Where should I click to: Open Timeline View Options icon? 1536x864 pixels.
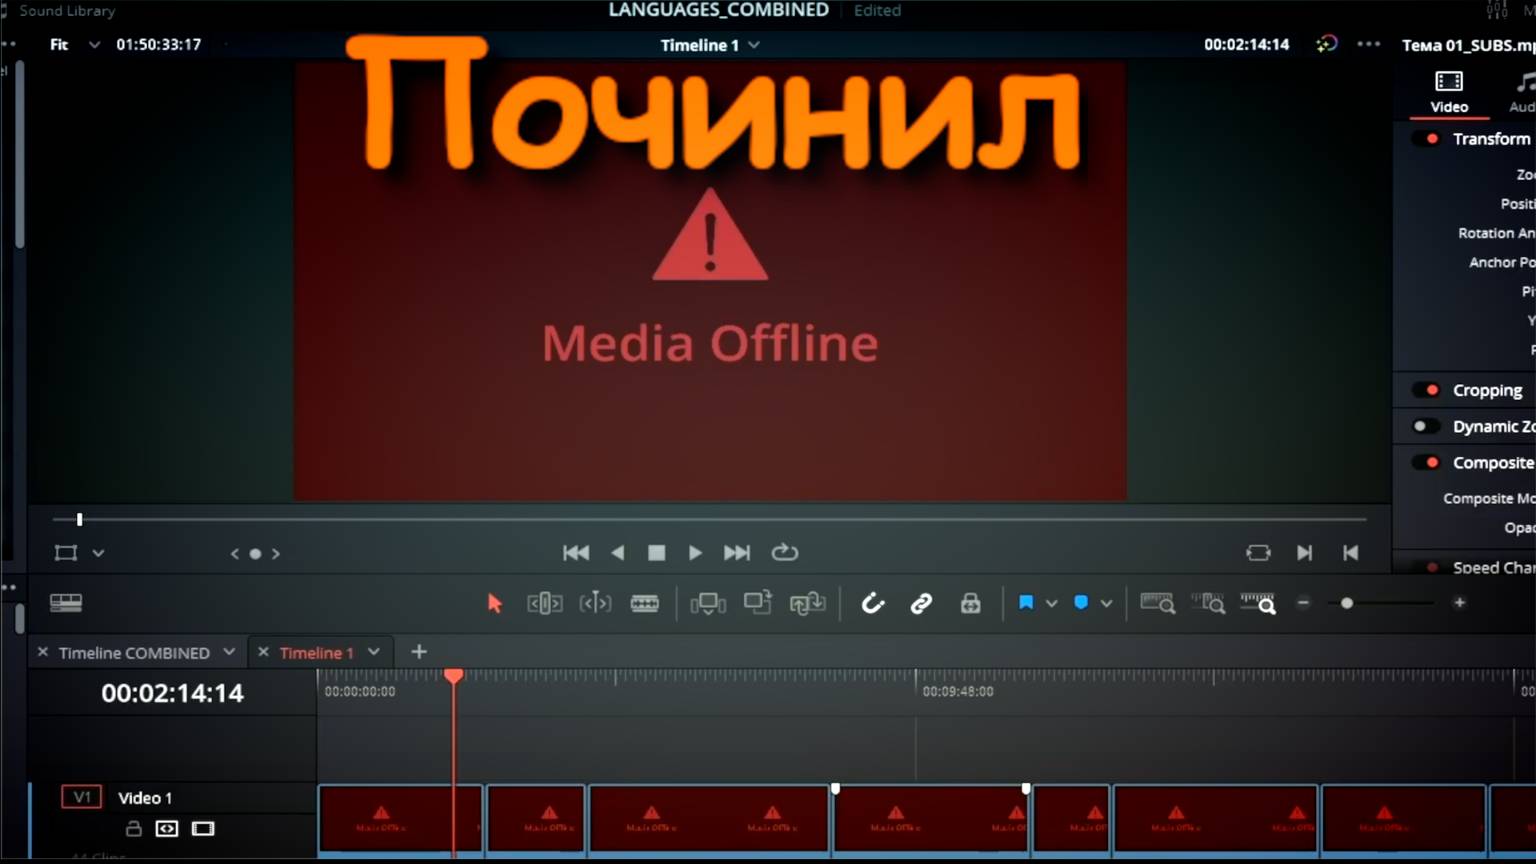[x=66, y=603]
